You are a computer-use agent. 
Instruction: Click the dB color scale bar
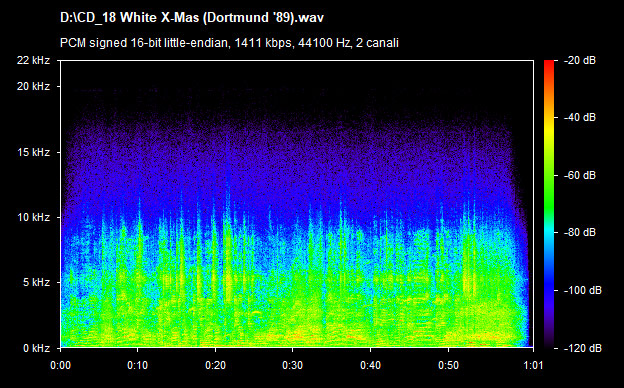point(549,205)
